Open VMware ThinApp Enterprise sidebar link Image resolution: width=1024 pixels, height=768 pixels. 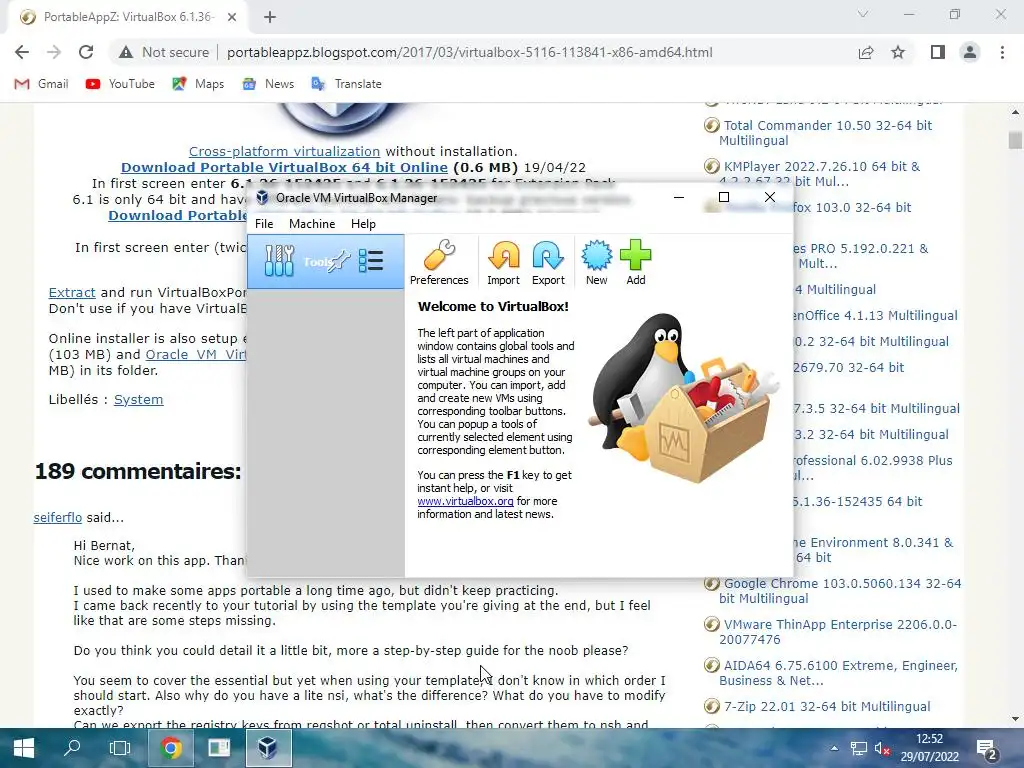(838, 632)
